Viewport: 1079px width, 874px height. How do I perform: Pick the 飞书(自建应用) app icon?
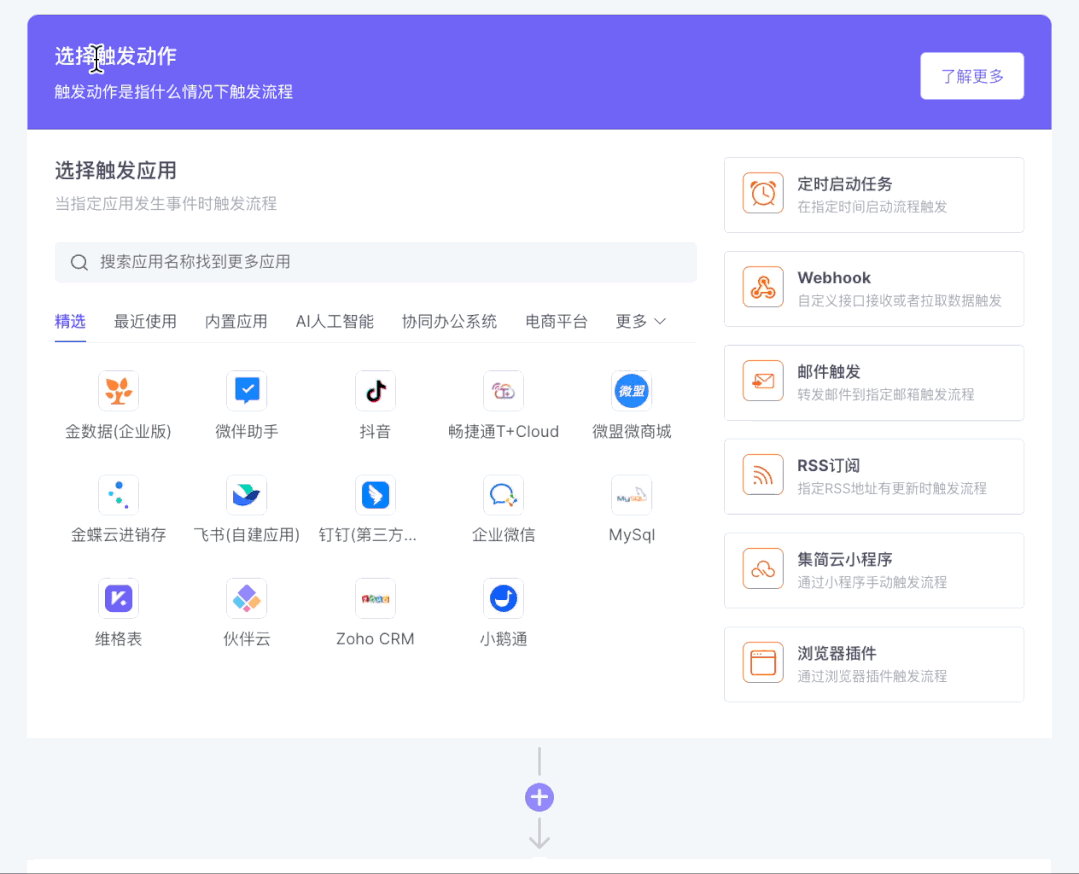point(246,494)
